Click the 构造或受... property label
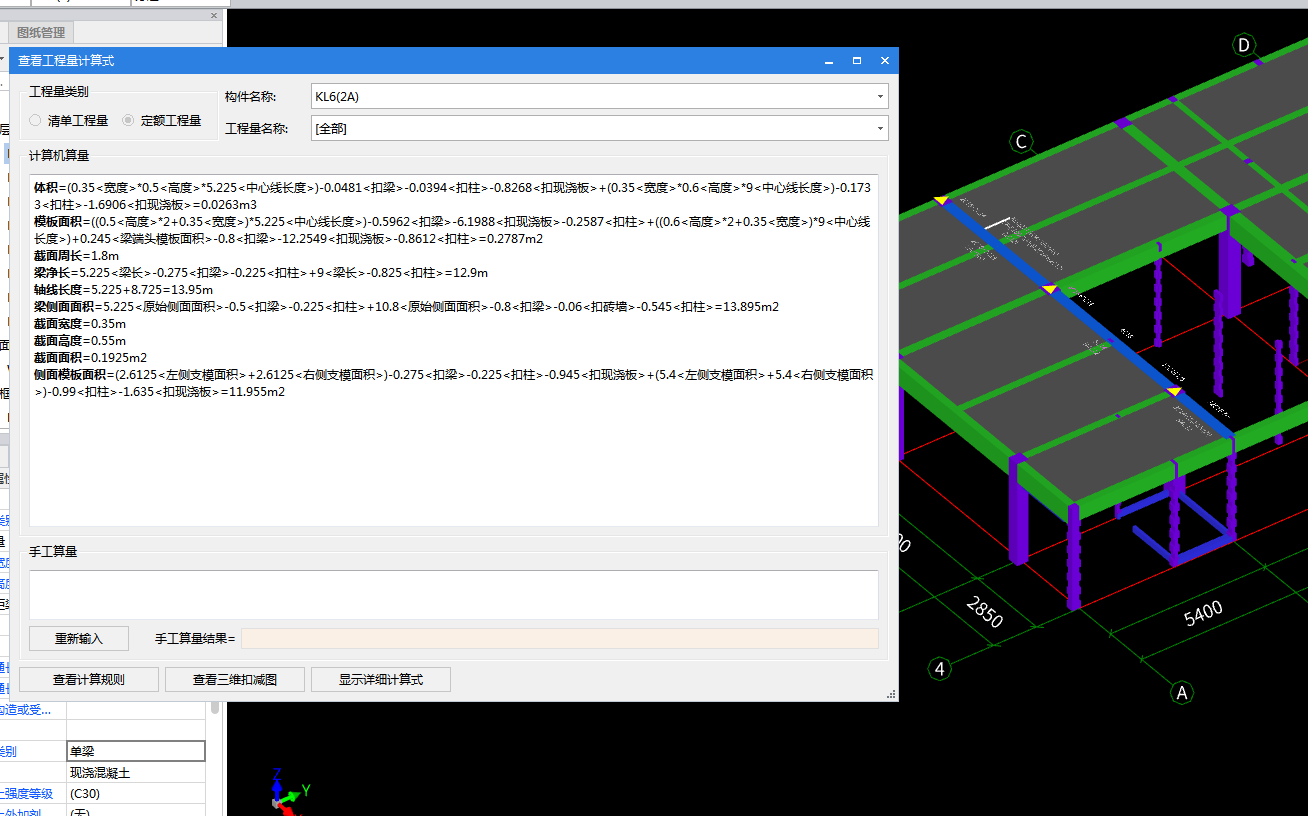The height and width of the screenshot is (816, 1308). (25, 710)
